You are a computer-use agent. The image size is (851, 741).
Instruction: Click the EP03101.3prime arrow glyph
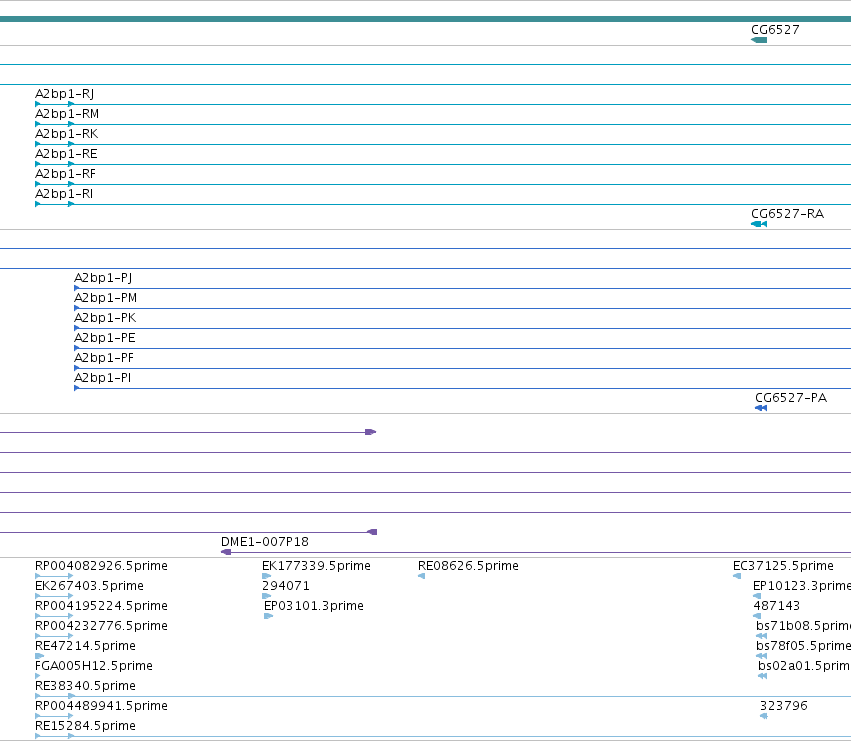268,616
